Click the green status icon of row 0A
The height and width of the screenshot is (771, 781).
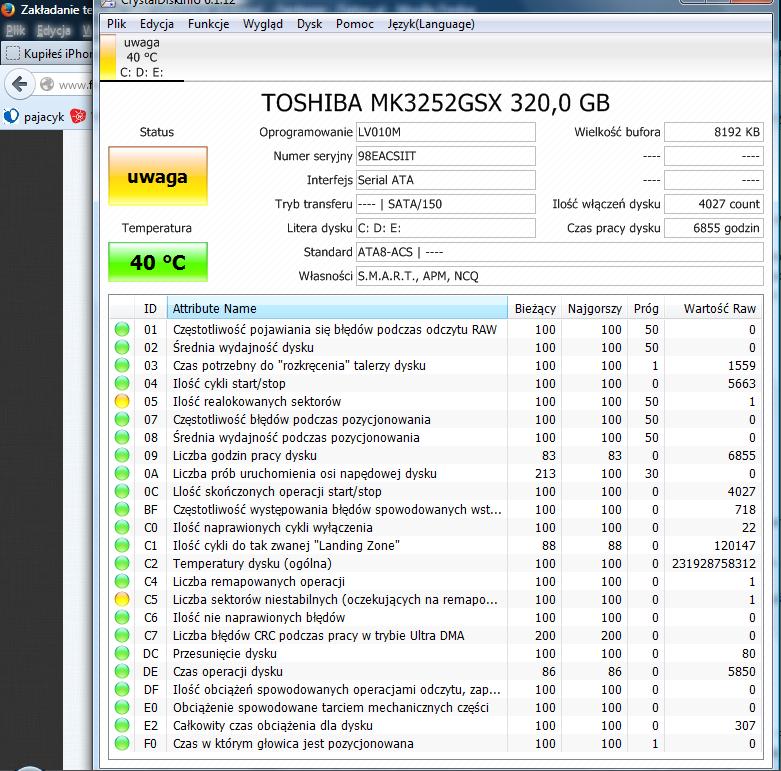122,473
